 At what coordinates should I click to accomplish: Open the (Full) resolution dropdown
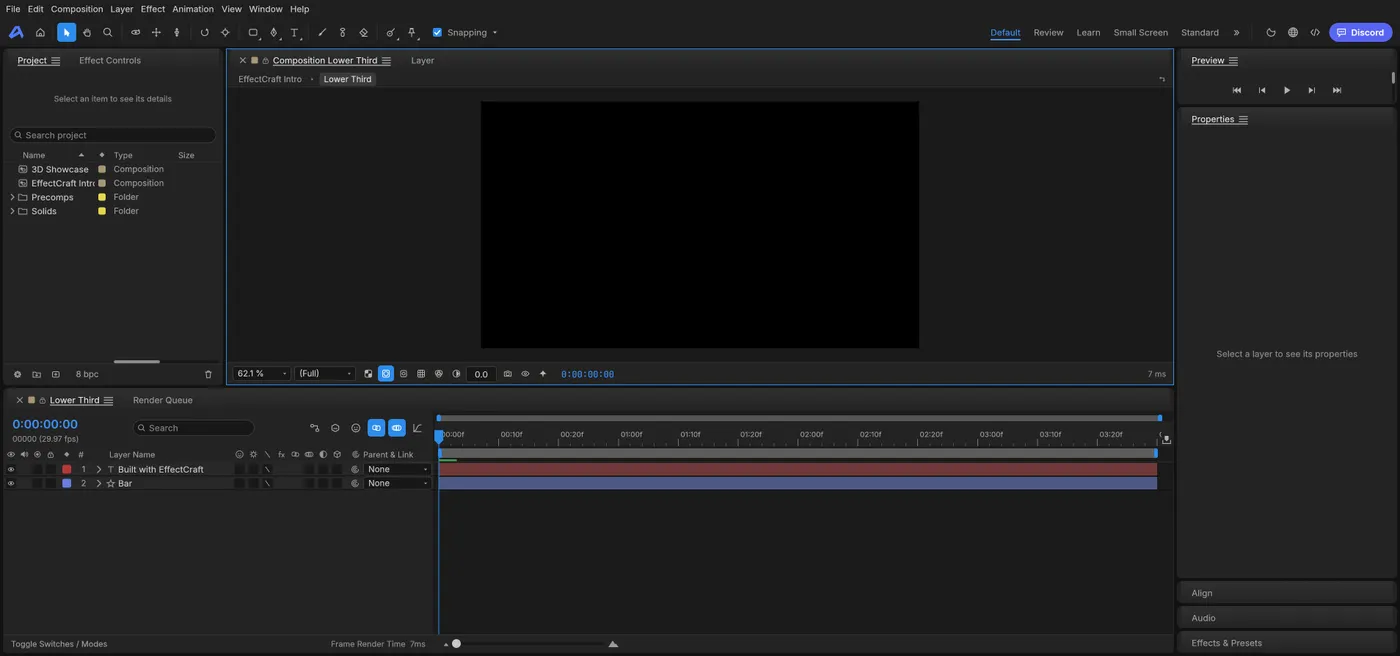coord(325,374)
